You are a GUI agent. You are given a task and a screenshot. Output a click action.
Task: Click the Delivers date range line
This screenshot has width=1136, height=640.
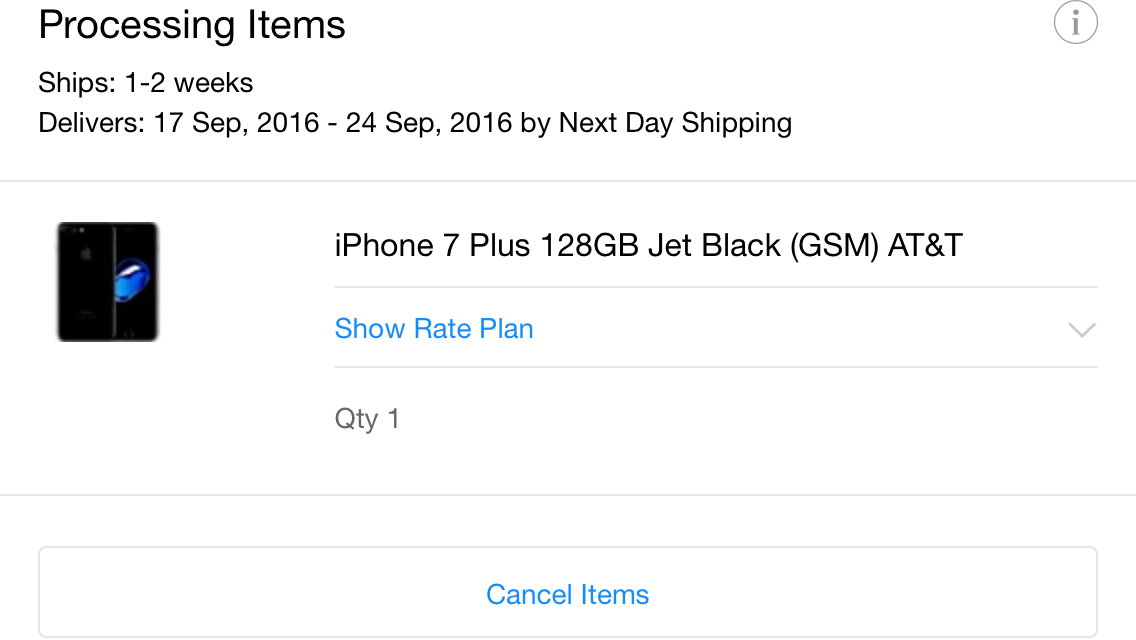(415, 123)
